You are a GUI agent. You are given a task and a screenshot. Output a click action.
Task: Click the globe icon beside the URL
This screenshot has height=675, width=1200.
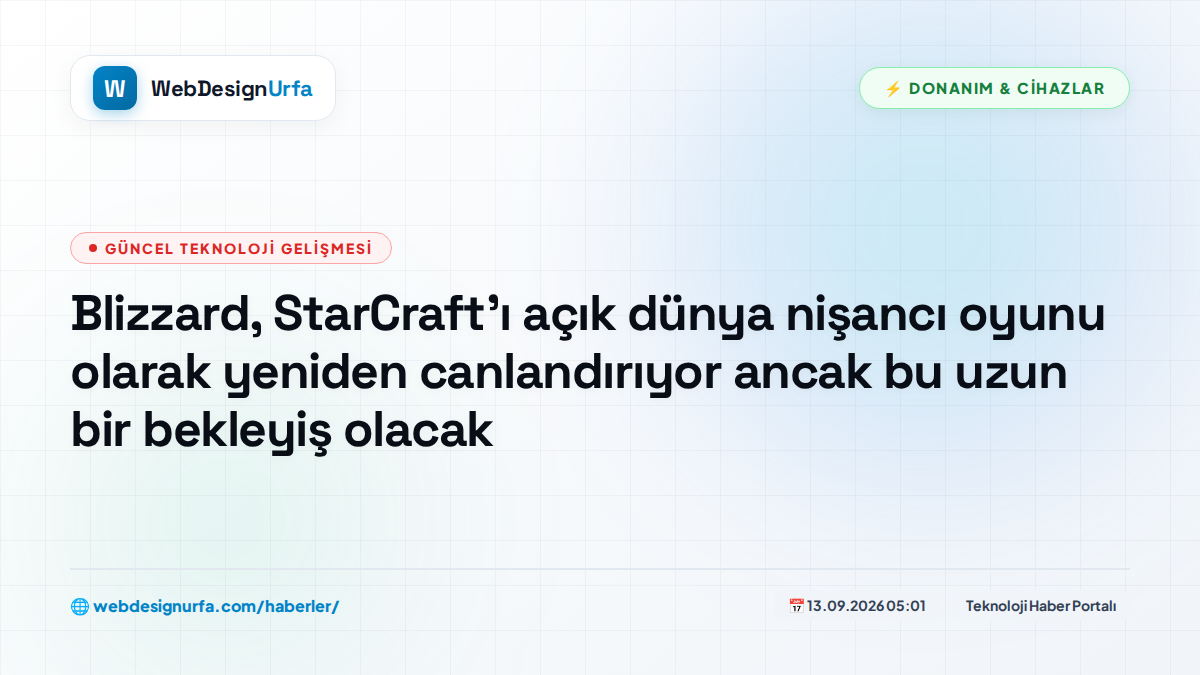point(79,606)
